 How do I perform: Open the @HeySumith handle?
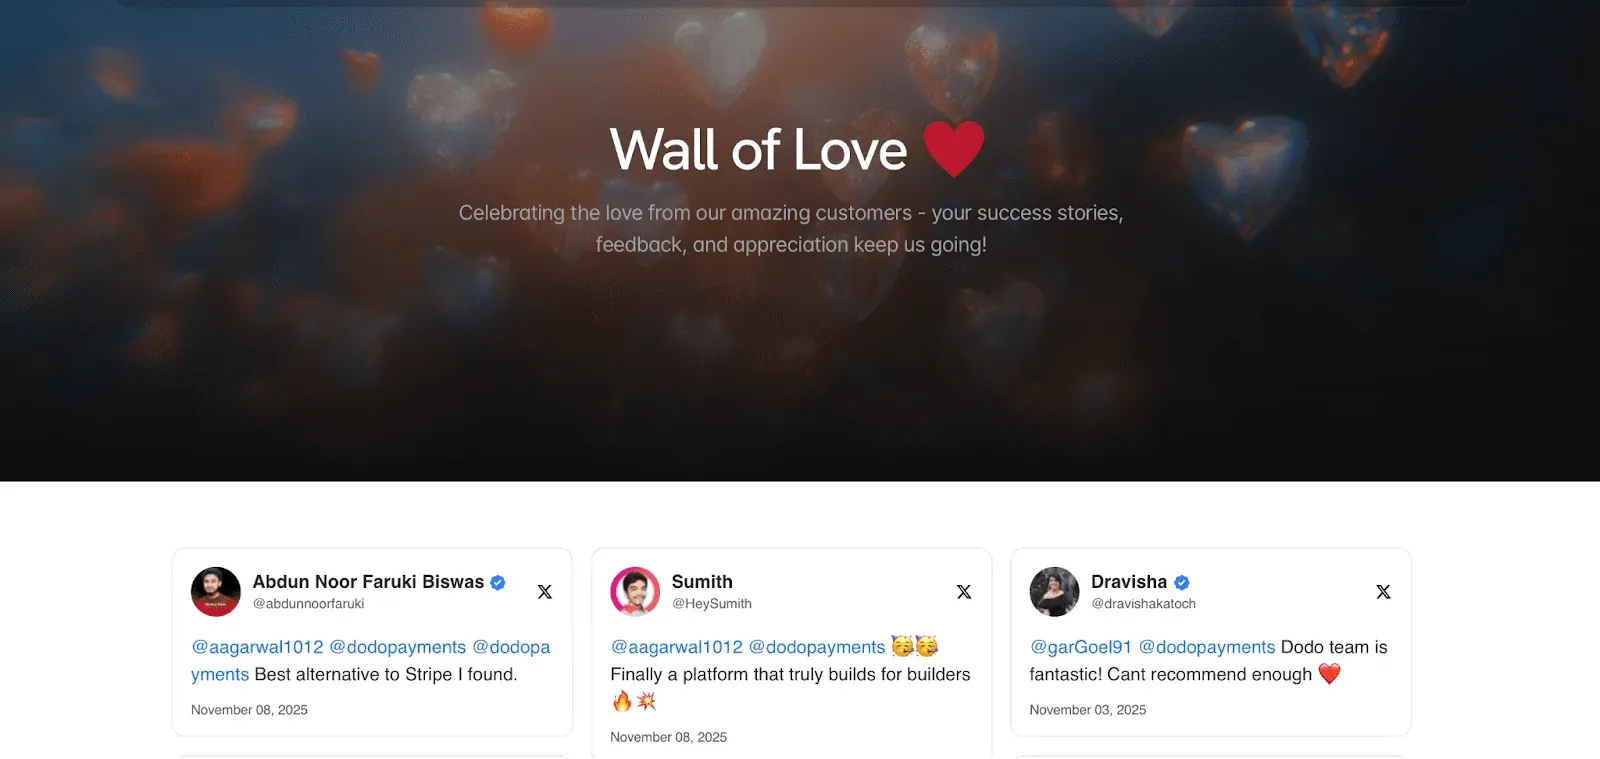click(x=712, y=604)
